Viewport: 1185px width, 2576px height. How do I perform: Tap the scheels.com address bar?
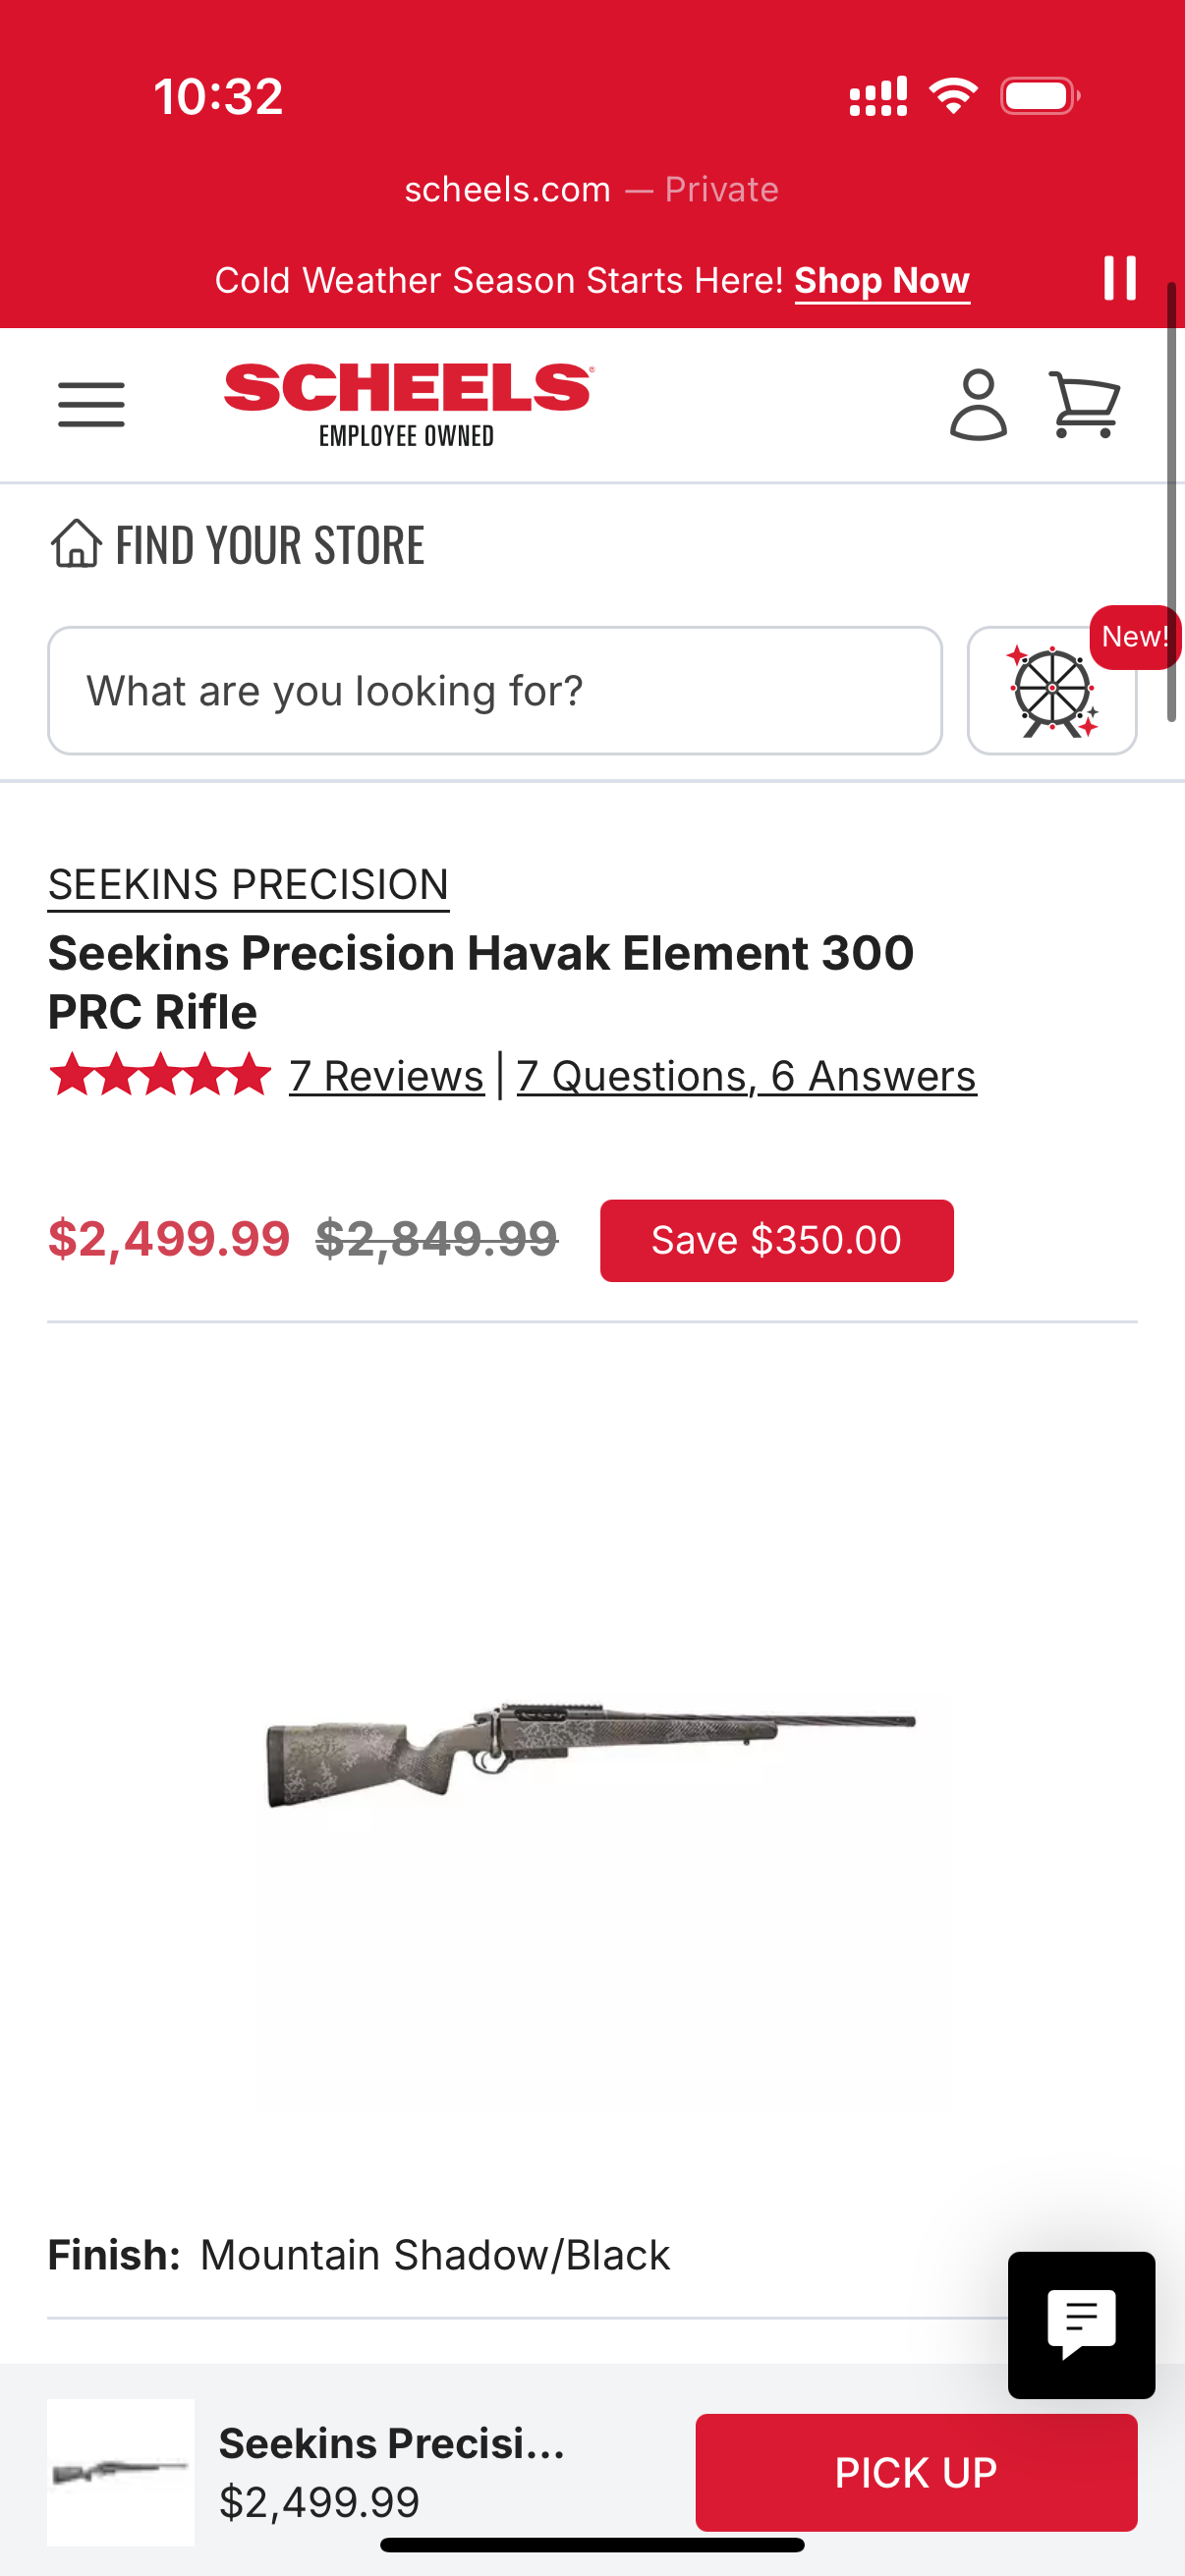(590, 190)
